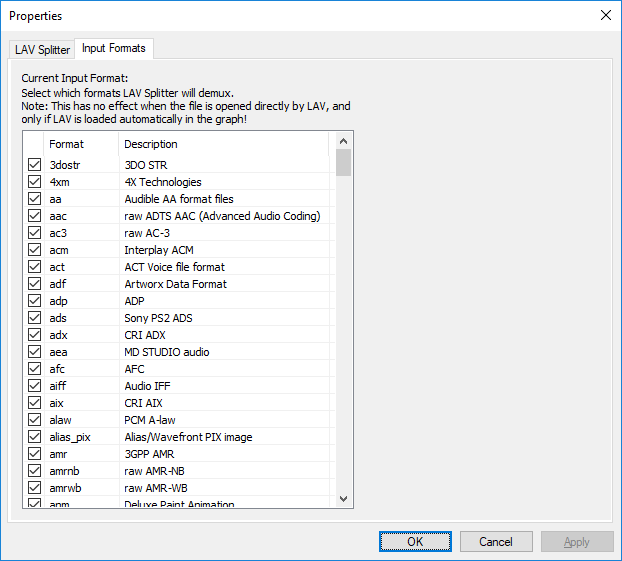The image size is (622, 561).
Task: Select the 'Sony PS2 ADS' description
Action: click(x=158, y=318)
